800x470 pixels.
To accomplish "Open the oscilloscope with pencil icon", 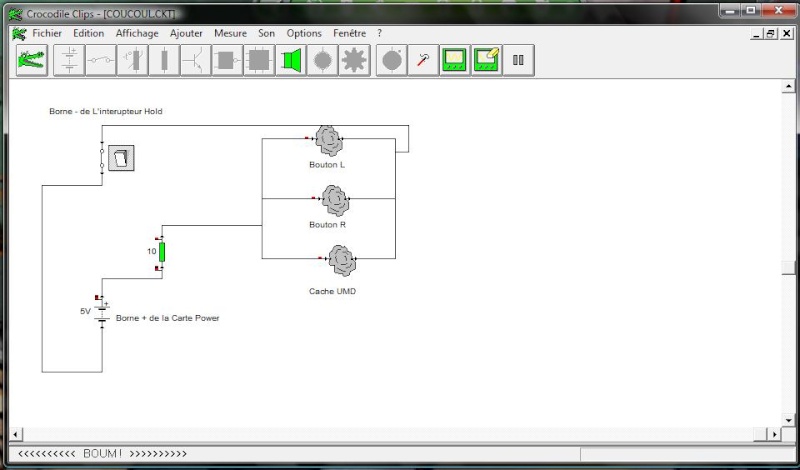I will [486, 60].
